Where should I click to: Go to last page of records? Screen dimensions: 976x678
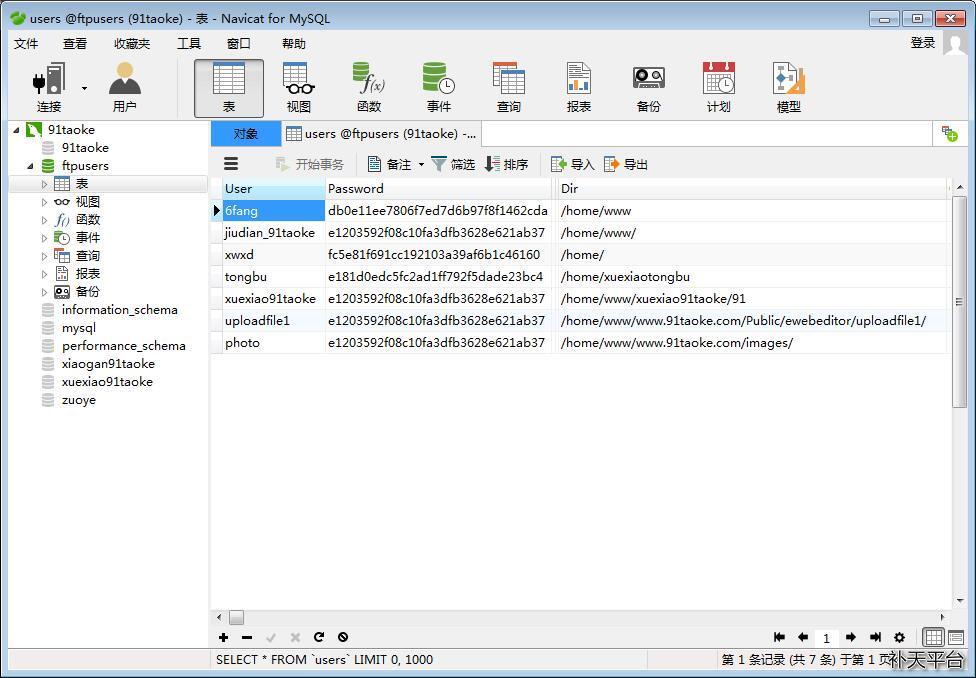(x=875, y=637)
